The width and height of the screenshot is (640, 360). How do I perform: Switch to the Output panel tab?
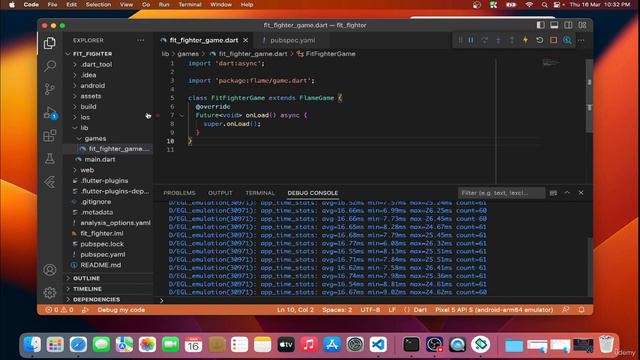point(220,193)
